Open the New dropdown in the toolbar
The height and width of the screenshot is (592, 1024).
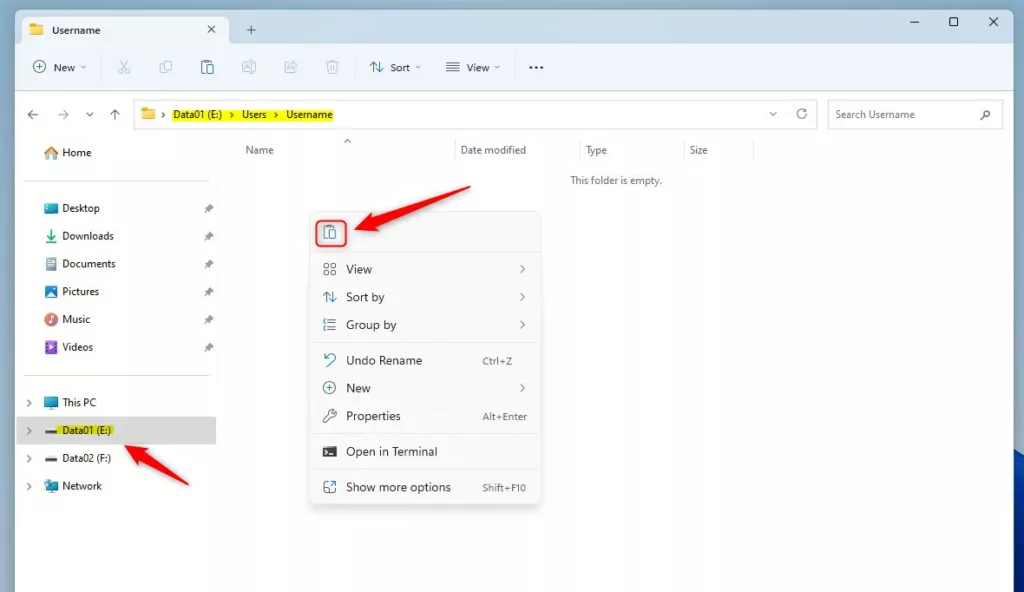[59, 67]
